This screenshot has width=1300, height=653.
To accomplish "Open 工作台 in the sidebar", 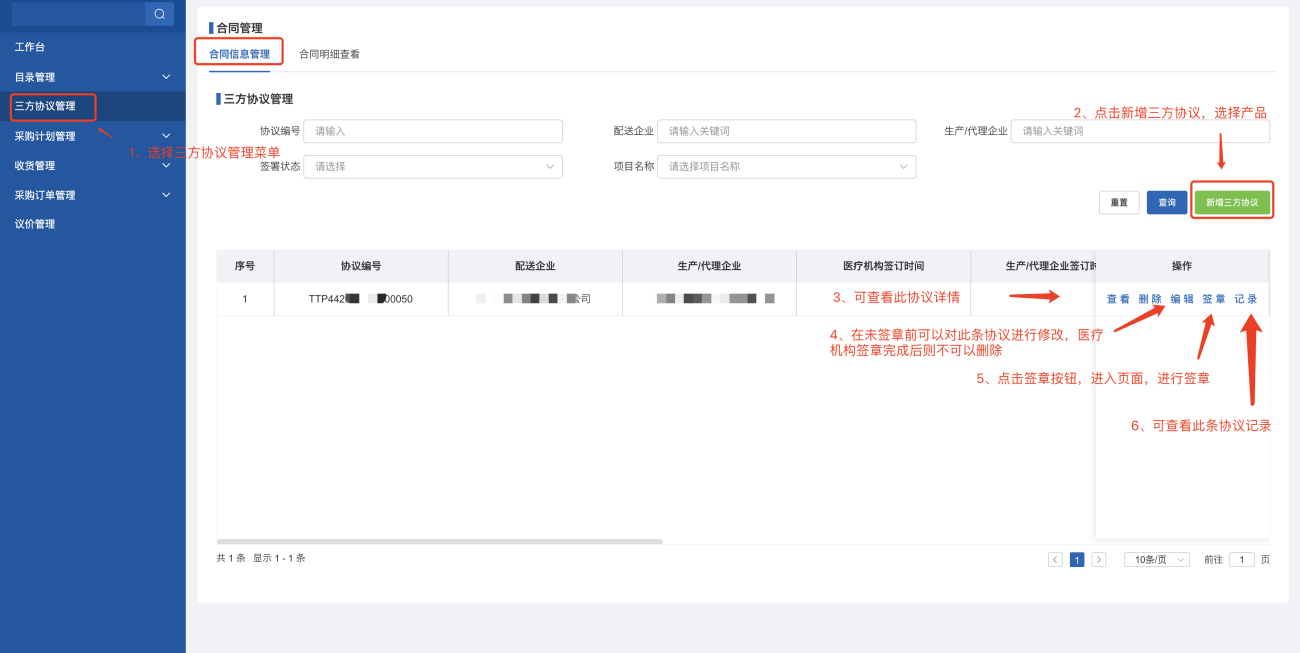I will (30, 47).
